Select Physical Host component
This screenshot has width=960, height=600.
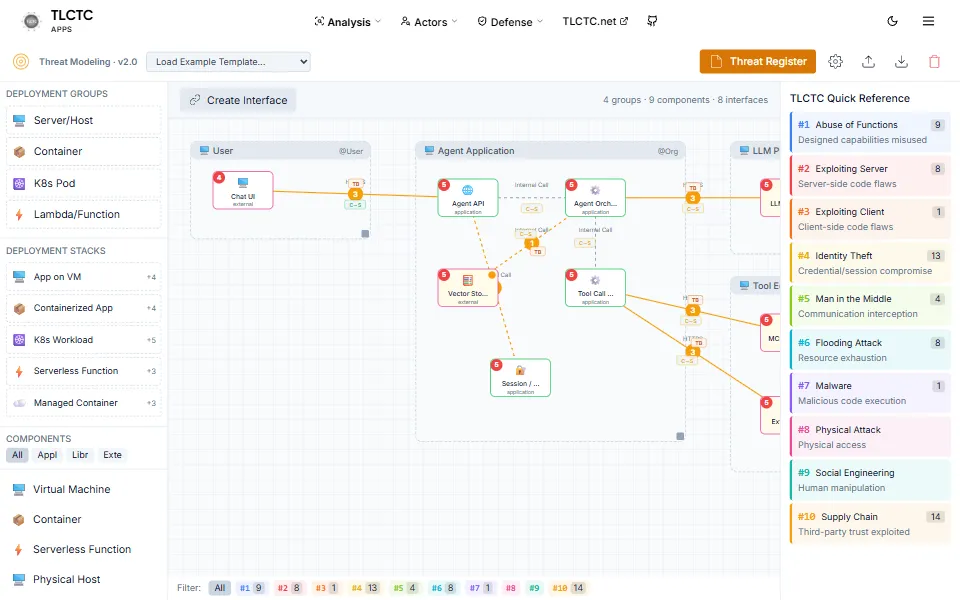pos(84,579)
